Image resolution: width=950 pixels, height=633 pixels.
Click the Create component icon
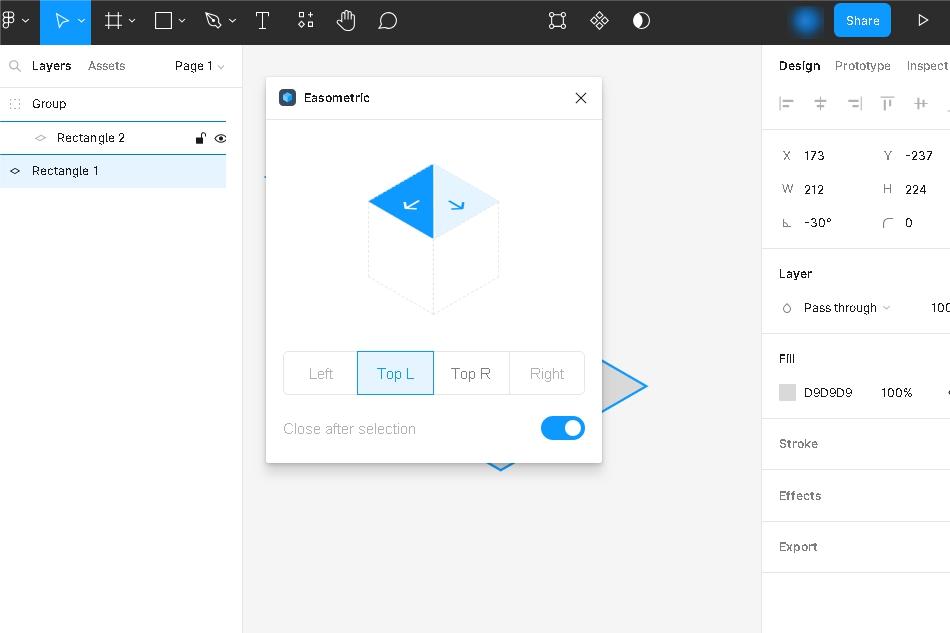point(600,21)
